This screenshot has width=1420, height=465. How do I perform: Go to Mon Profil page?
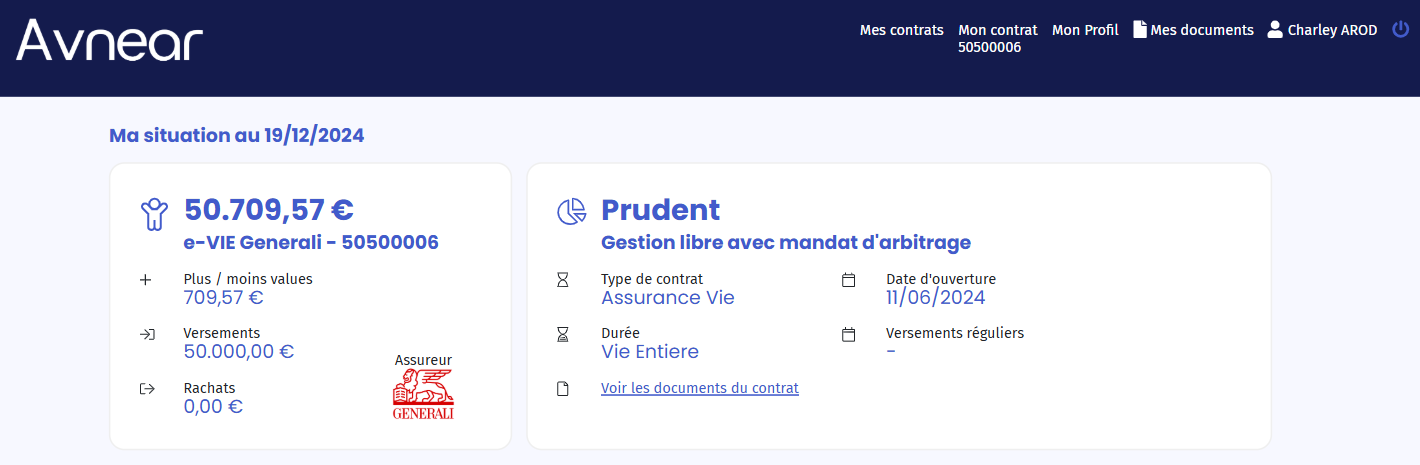point(1085,30)
